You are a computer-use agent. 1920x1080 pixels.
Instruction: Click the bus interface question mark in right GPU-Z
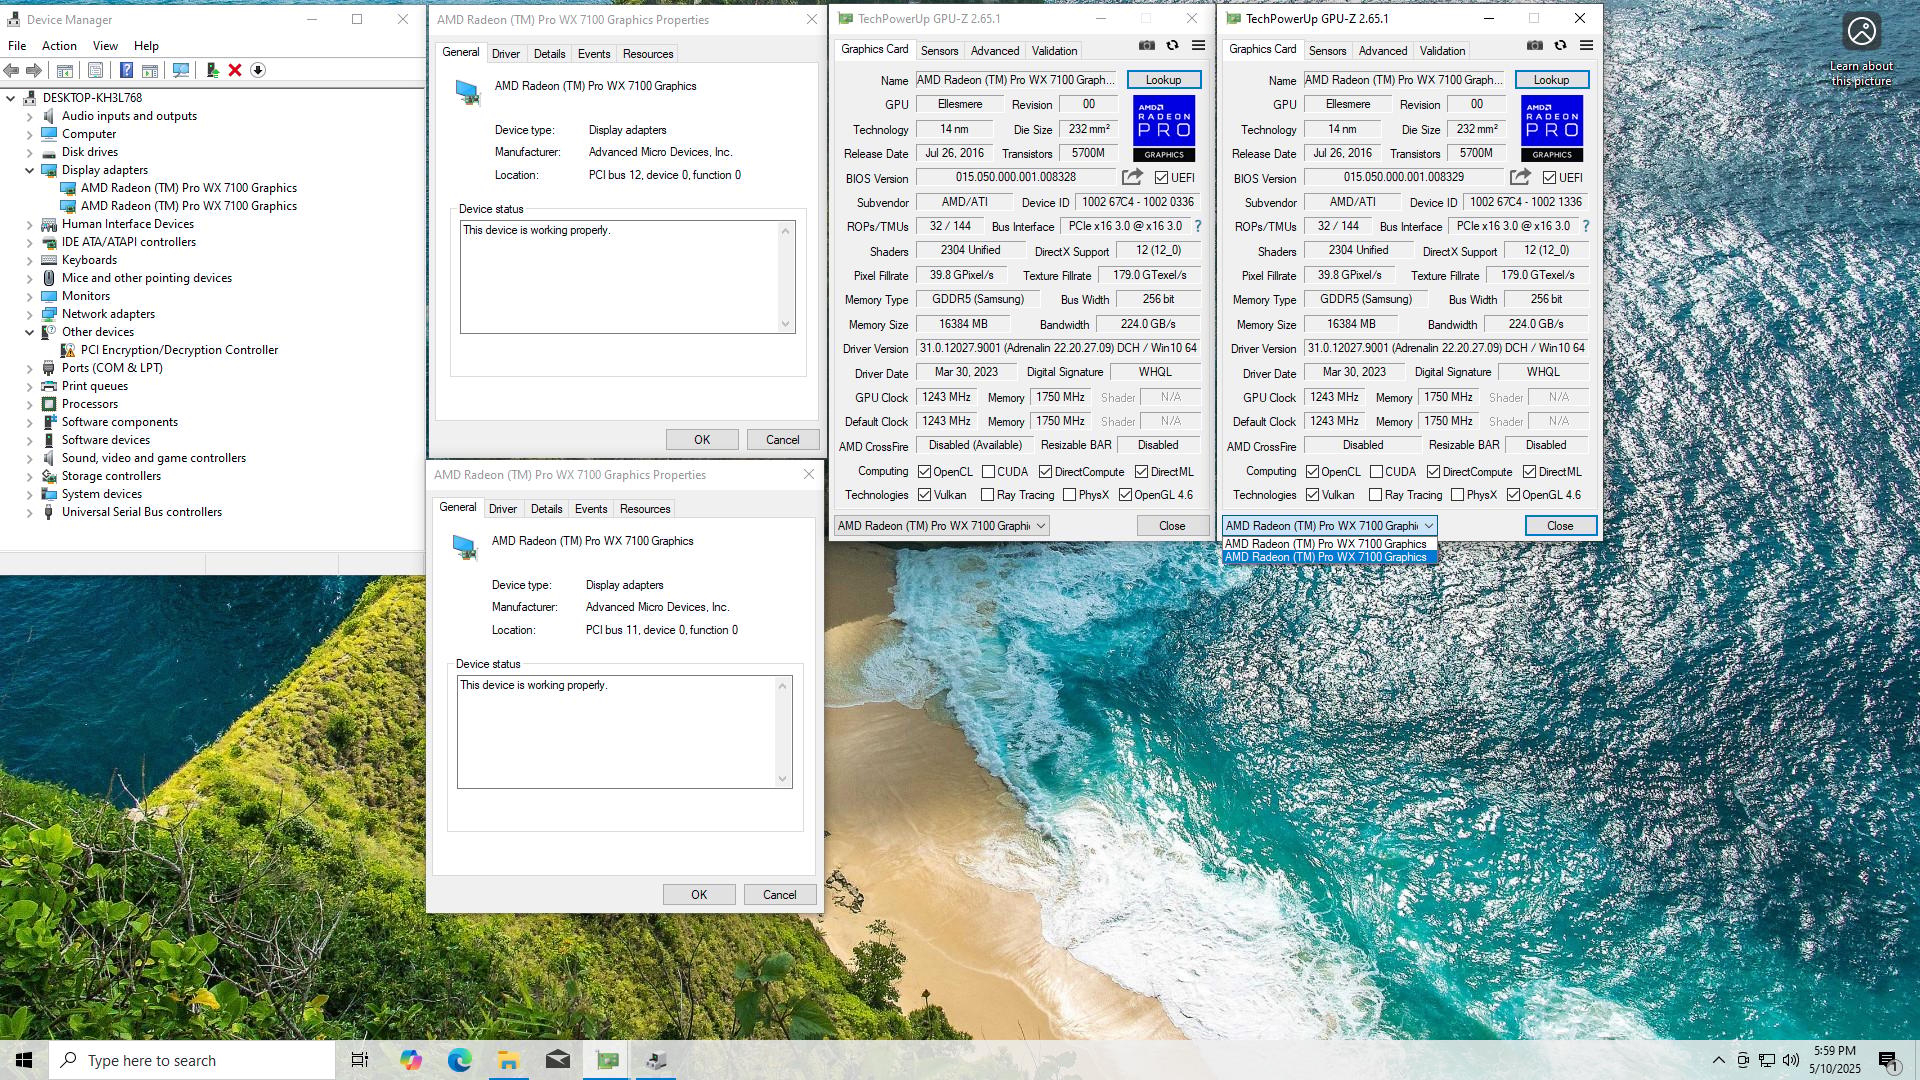click(1585, 226)
